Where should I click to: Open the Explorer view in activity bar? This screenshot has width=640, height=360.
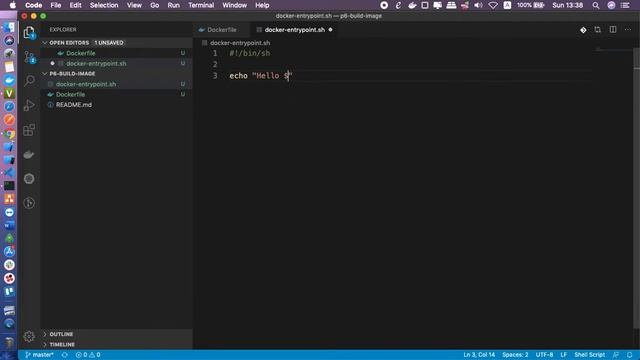tap(29, 32)
